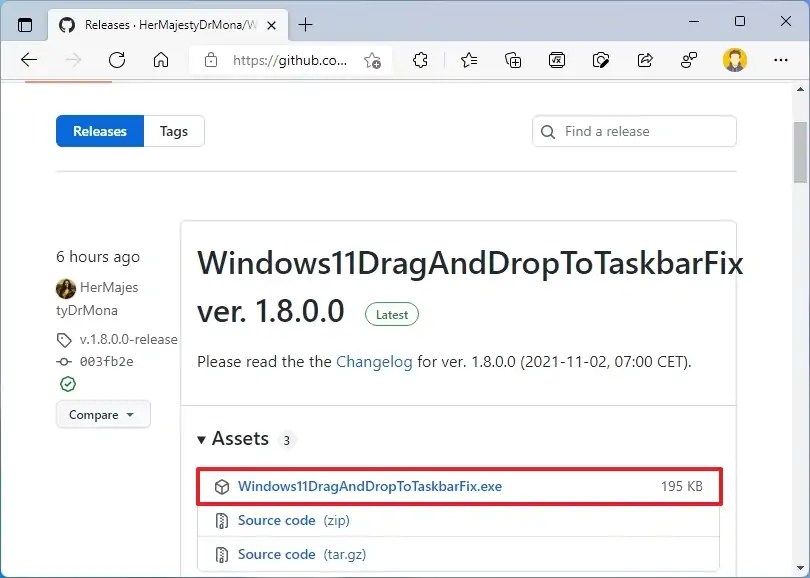Launch the Math Solver tool
The height and width of the screenshot is (578, 810).
(557, 60)
